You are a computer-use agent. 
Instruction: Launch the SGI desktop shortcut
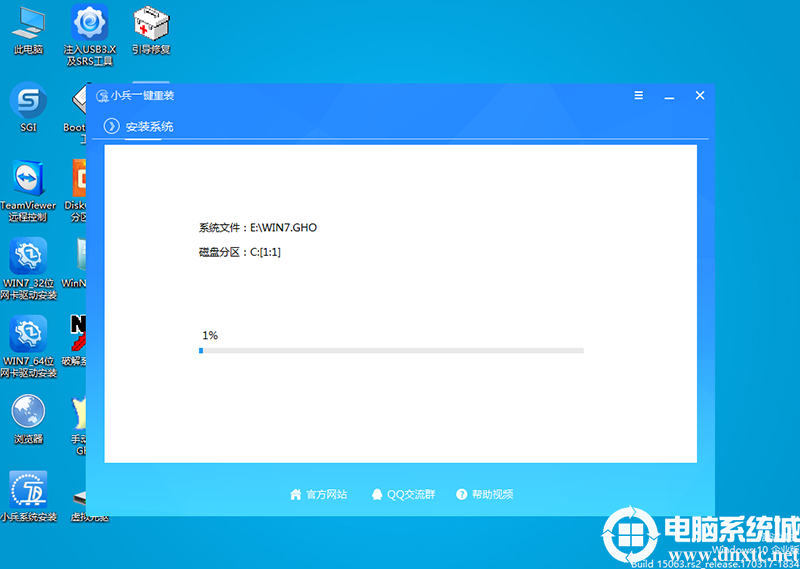[x=28, y=101]
